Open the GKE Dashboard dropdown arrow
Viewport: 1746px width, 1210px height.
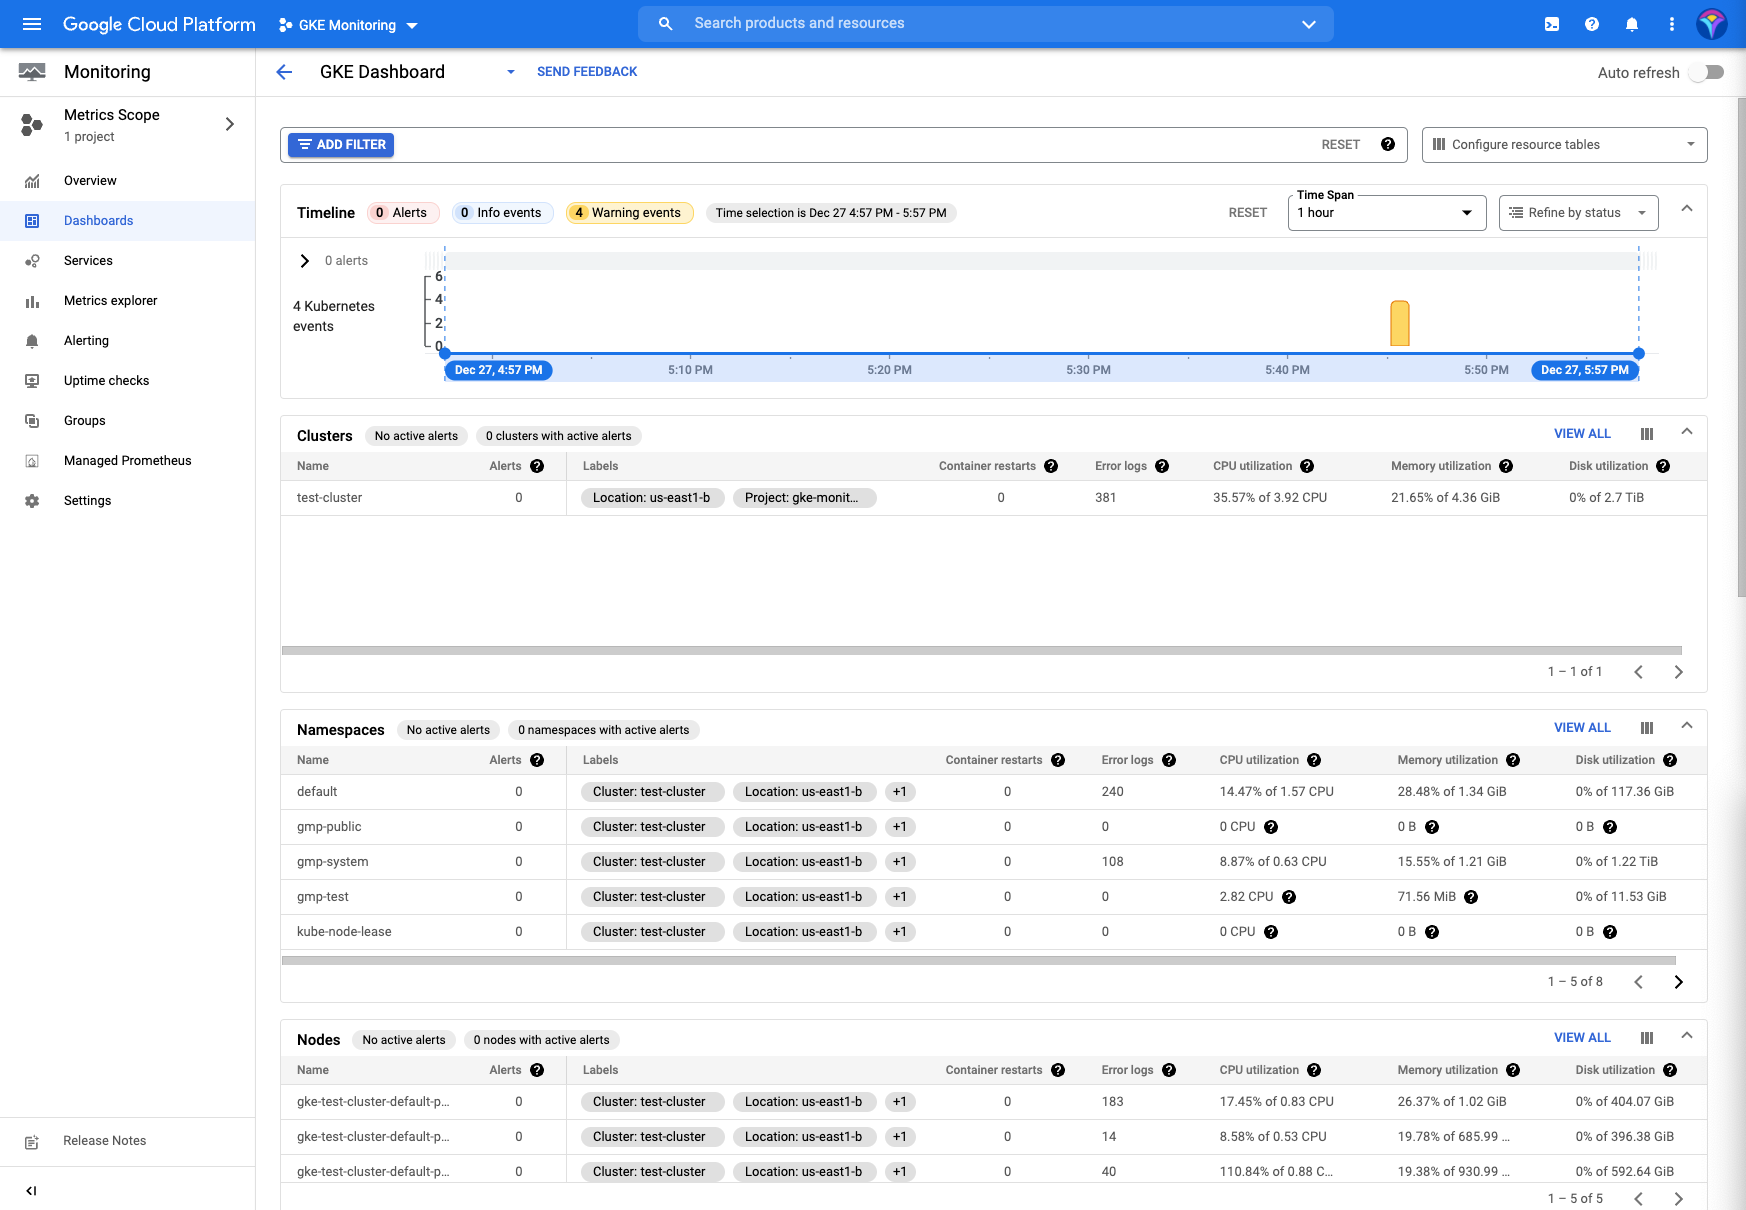[x=511, y=72]
